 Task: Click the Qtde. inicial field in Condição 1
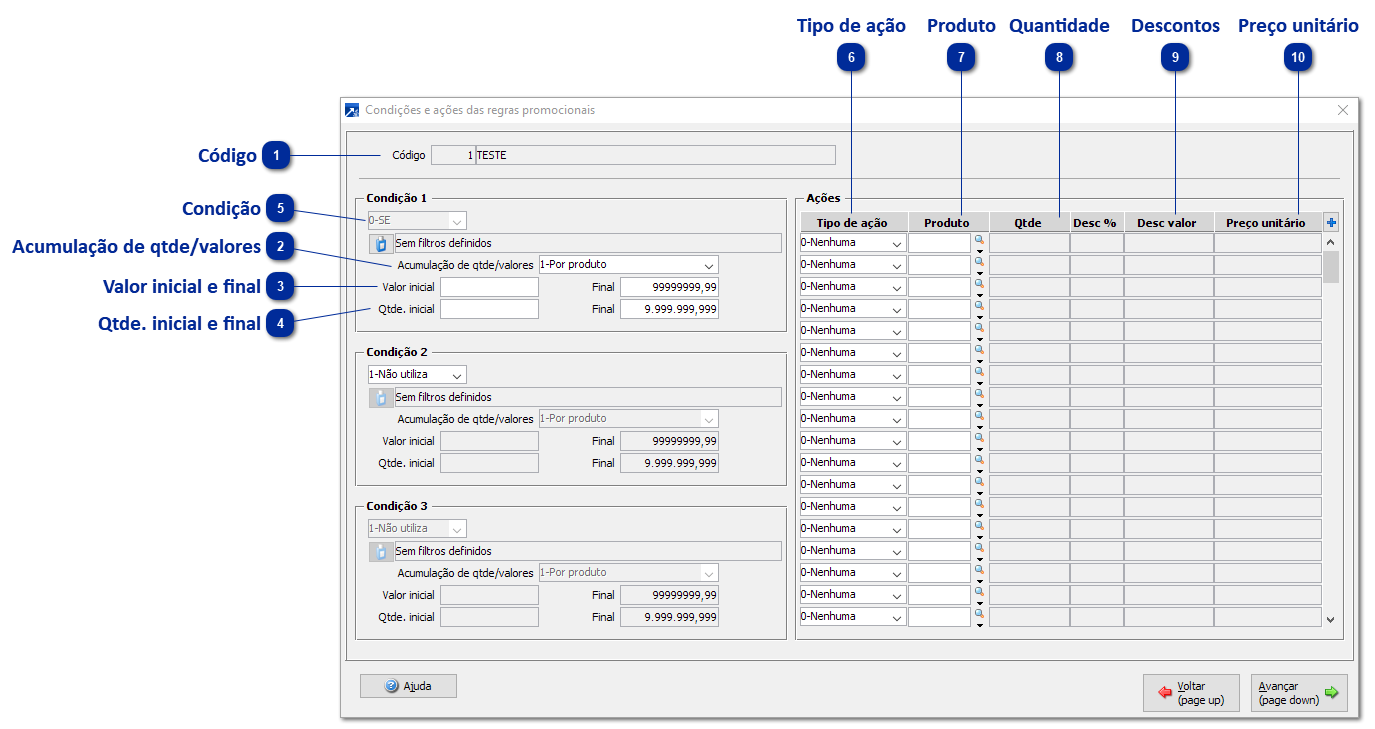[489, 310]
